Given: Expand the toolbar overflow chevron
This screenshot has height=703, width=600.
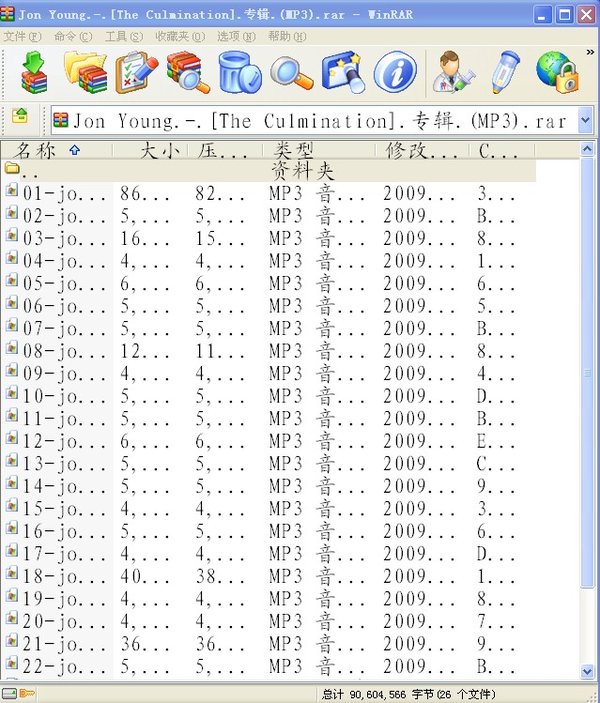Looking at the screenshot, I should [x=590, y=52].
